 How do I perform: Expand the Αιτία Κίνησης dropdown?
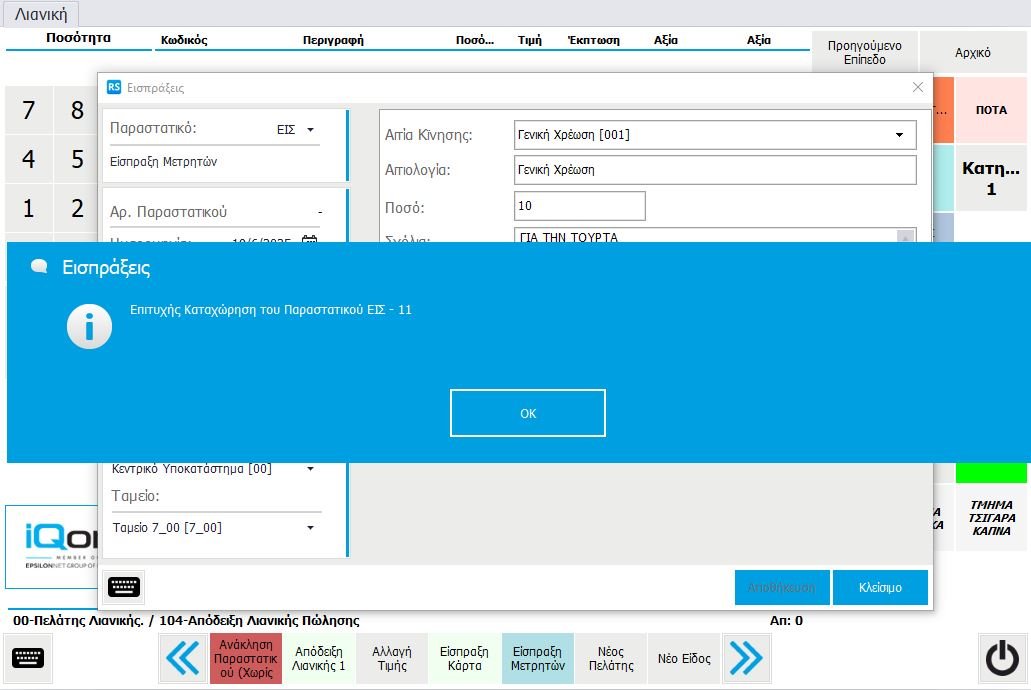pyautogui.click(x=899, y=134)
